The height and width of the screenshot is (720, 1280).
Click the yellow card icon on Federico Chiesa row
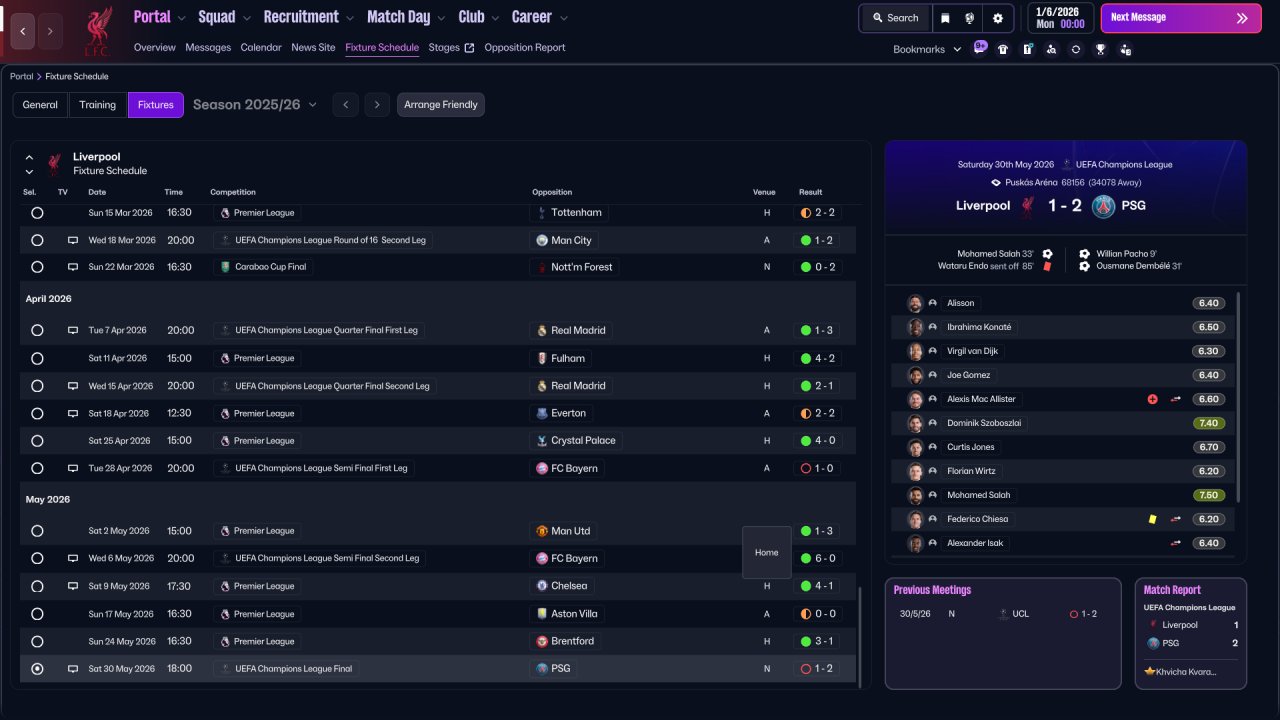point(1152,519)
